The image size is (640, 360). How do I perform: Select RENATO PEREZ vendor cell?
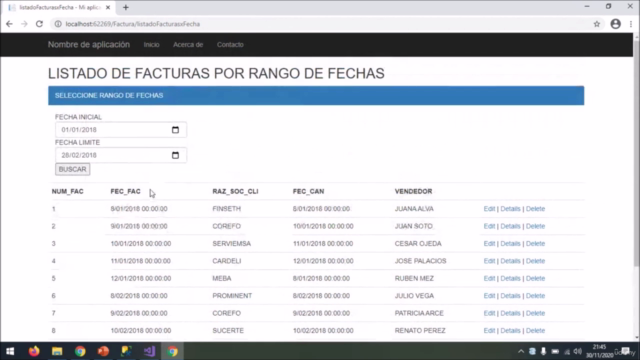[x=420, y=331]
